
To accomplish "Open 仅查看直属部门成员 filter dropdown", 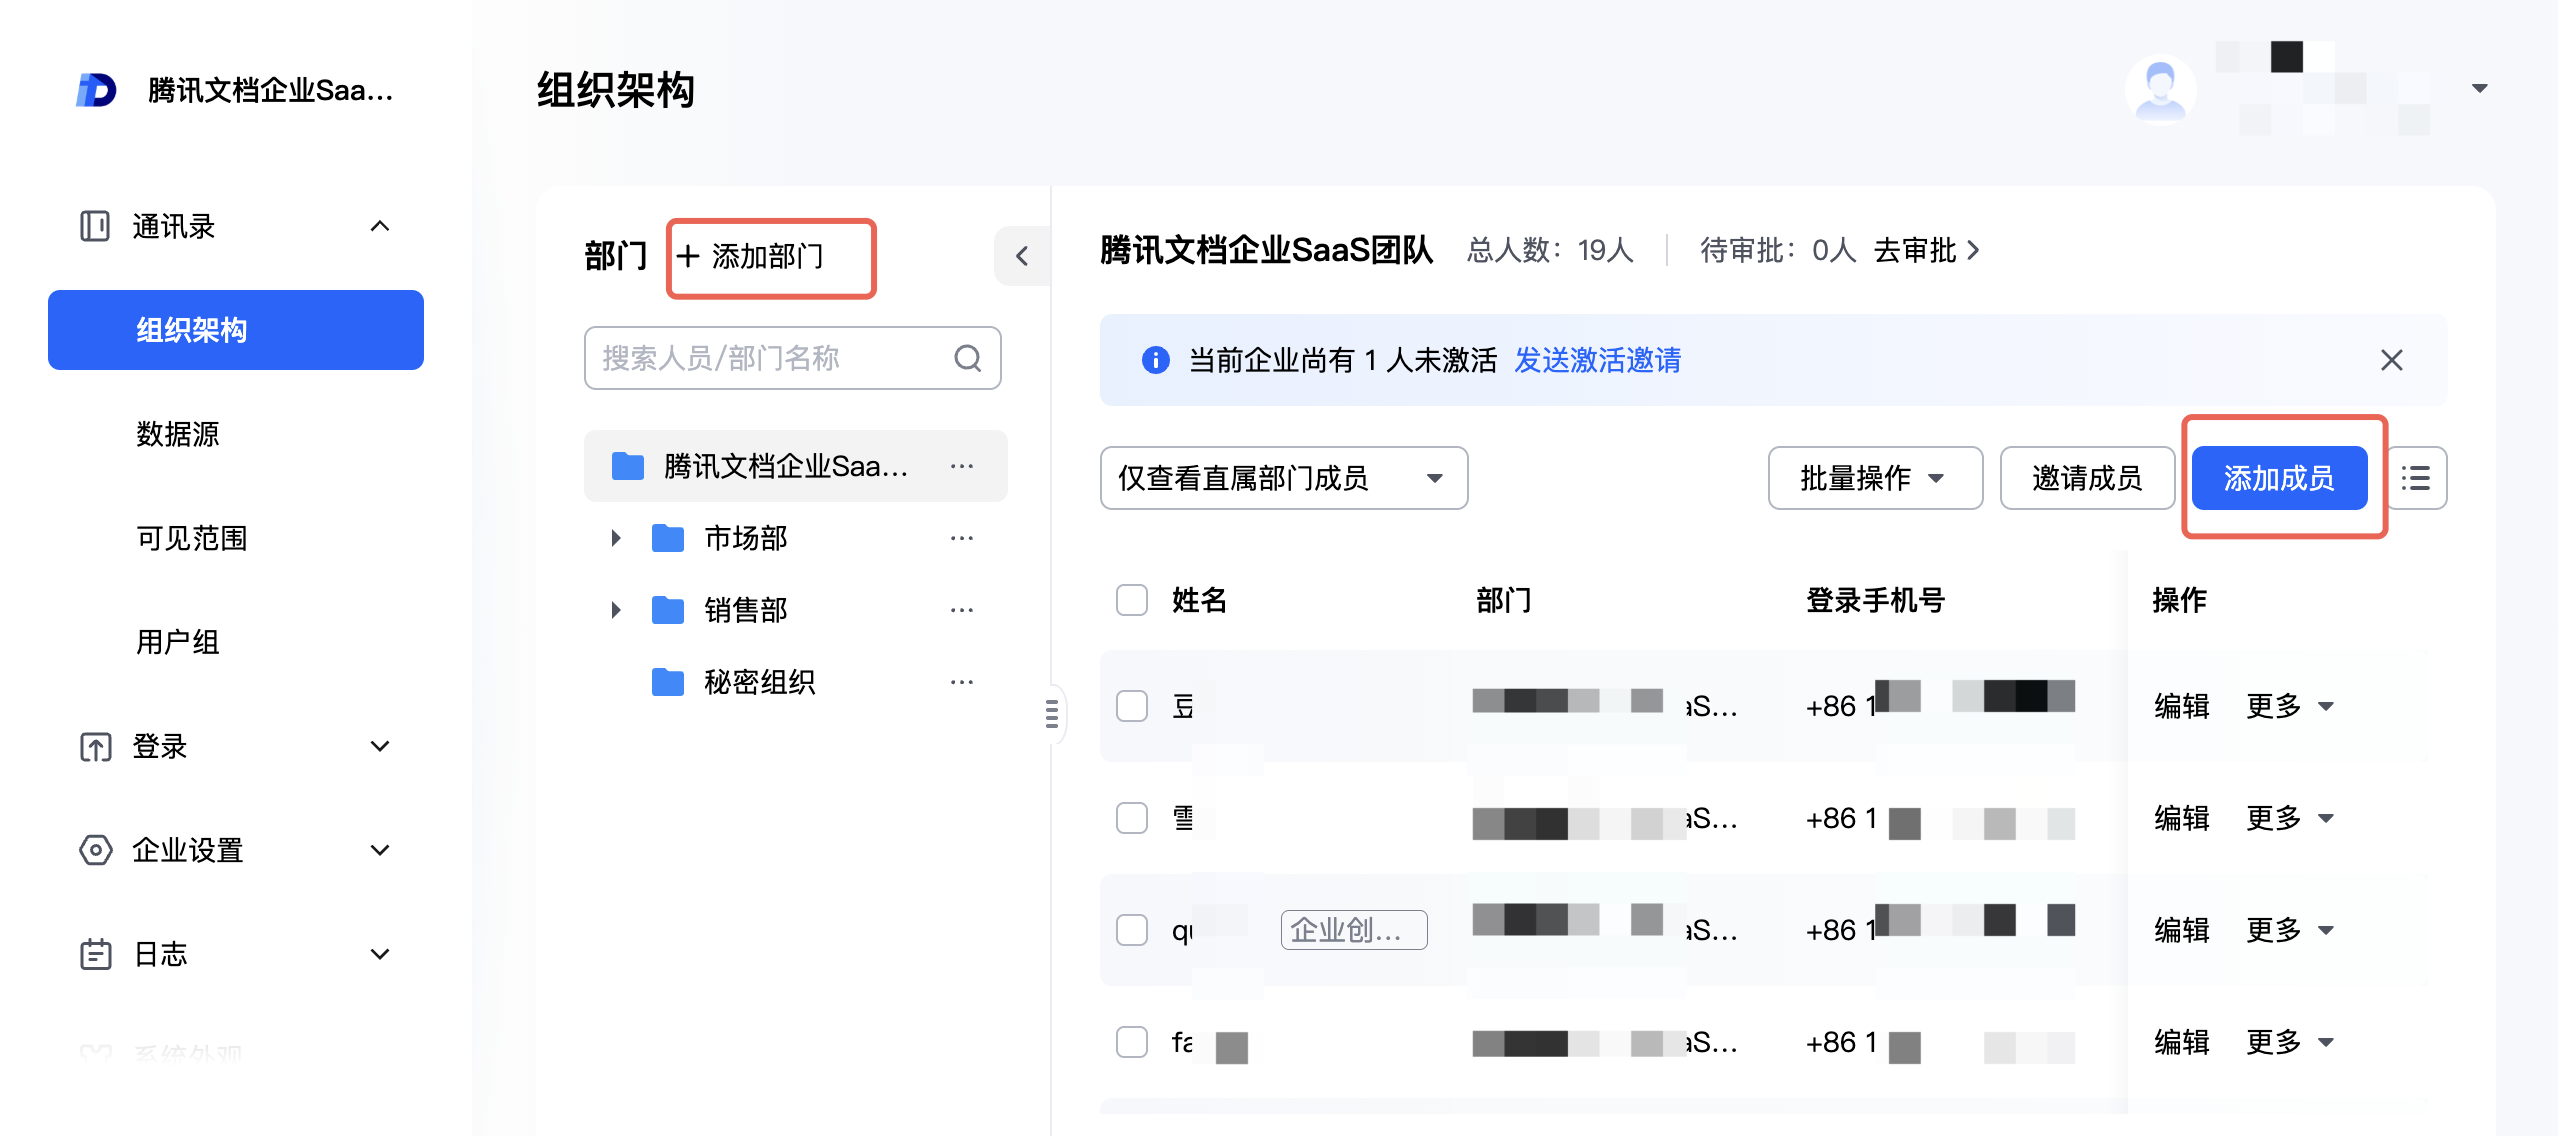I will pos(1283,478).
